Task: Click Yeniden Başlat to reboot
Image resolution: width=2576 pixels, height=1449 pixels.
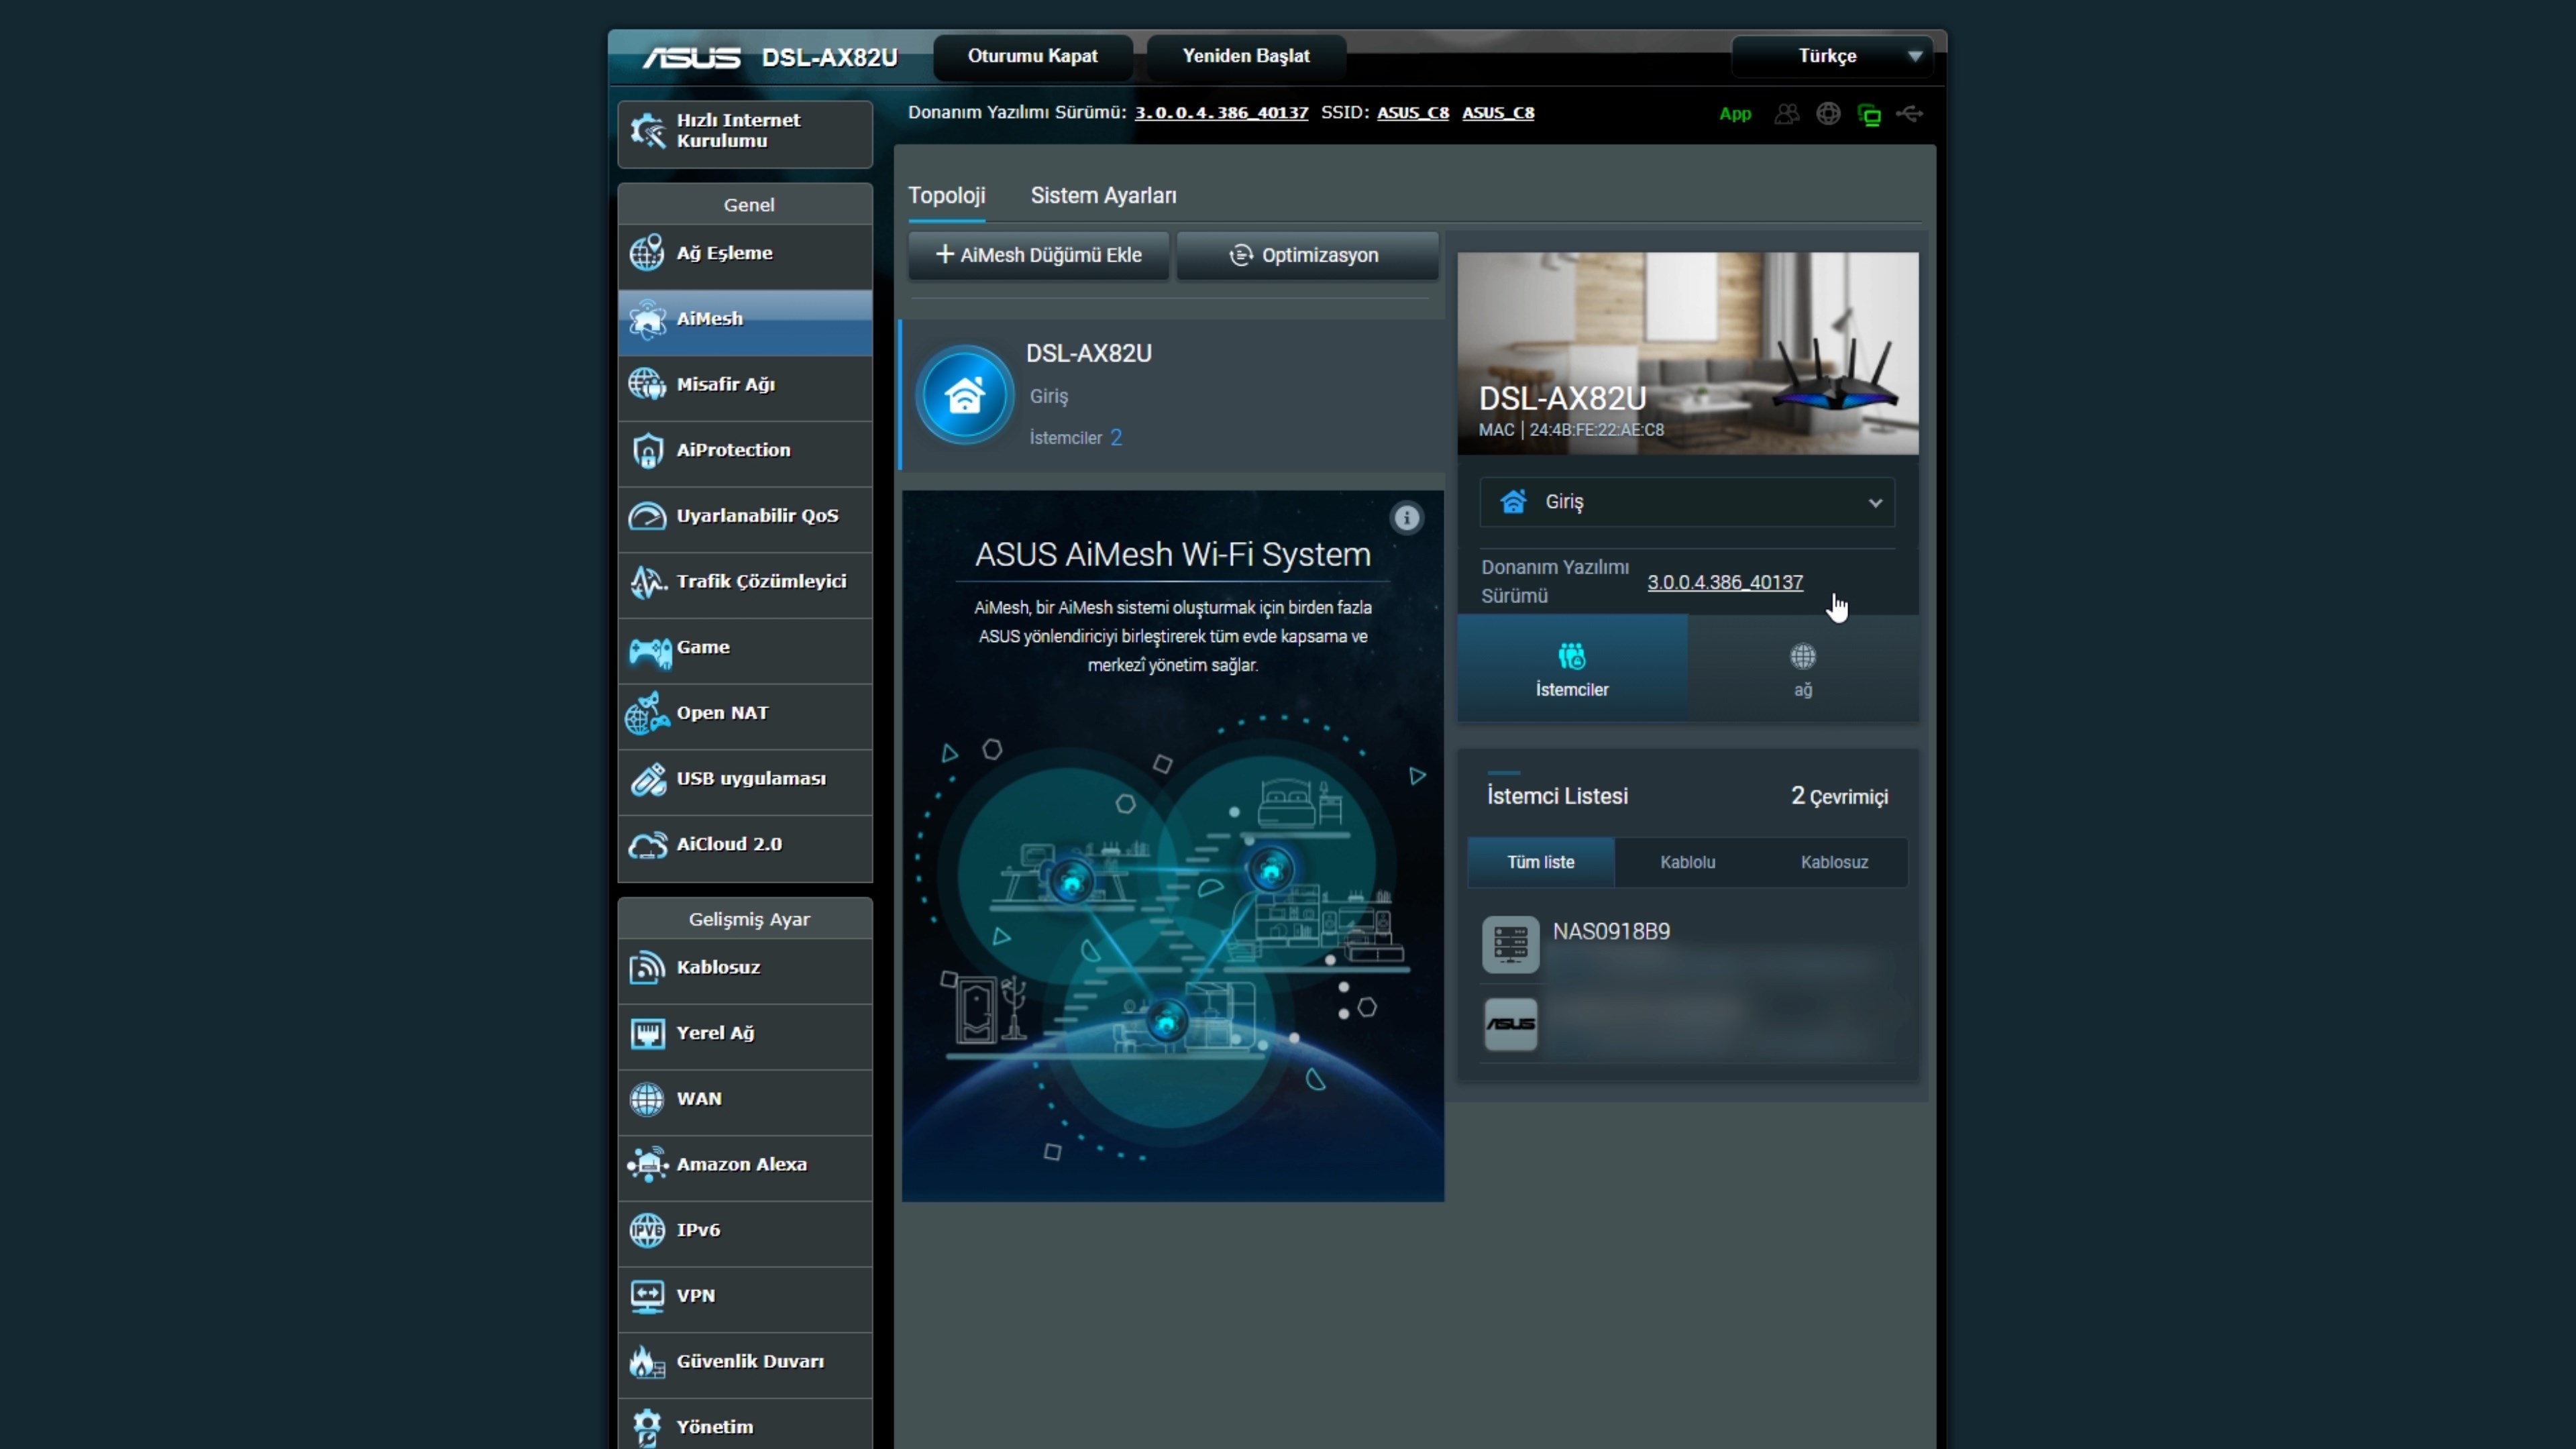Action: pyautogui.click(x=1246, y=56)
